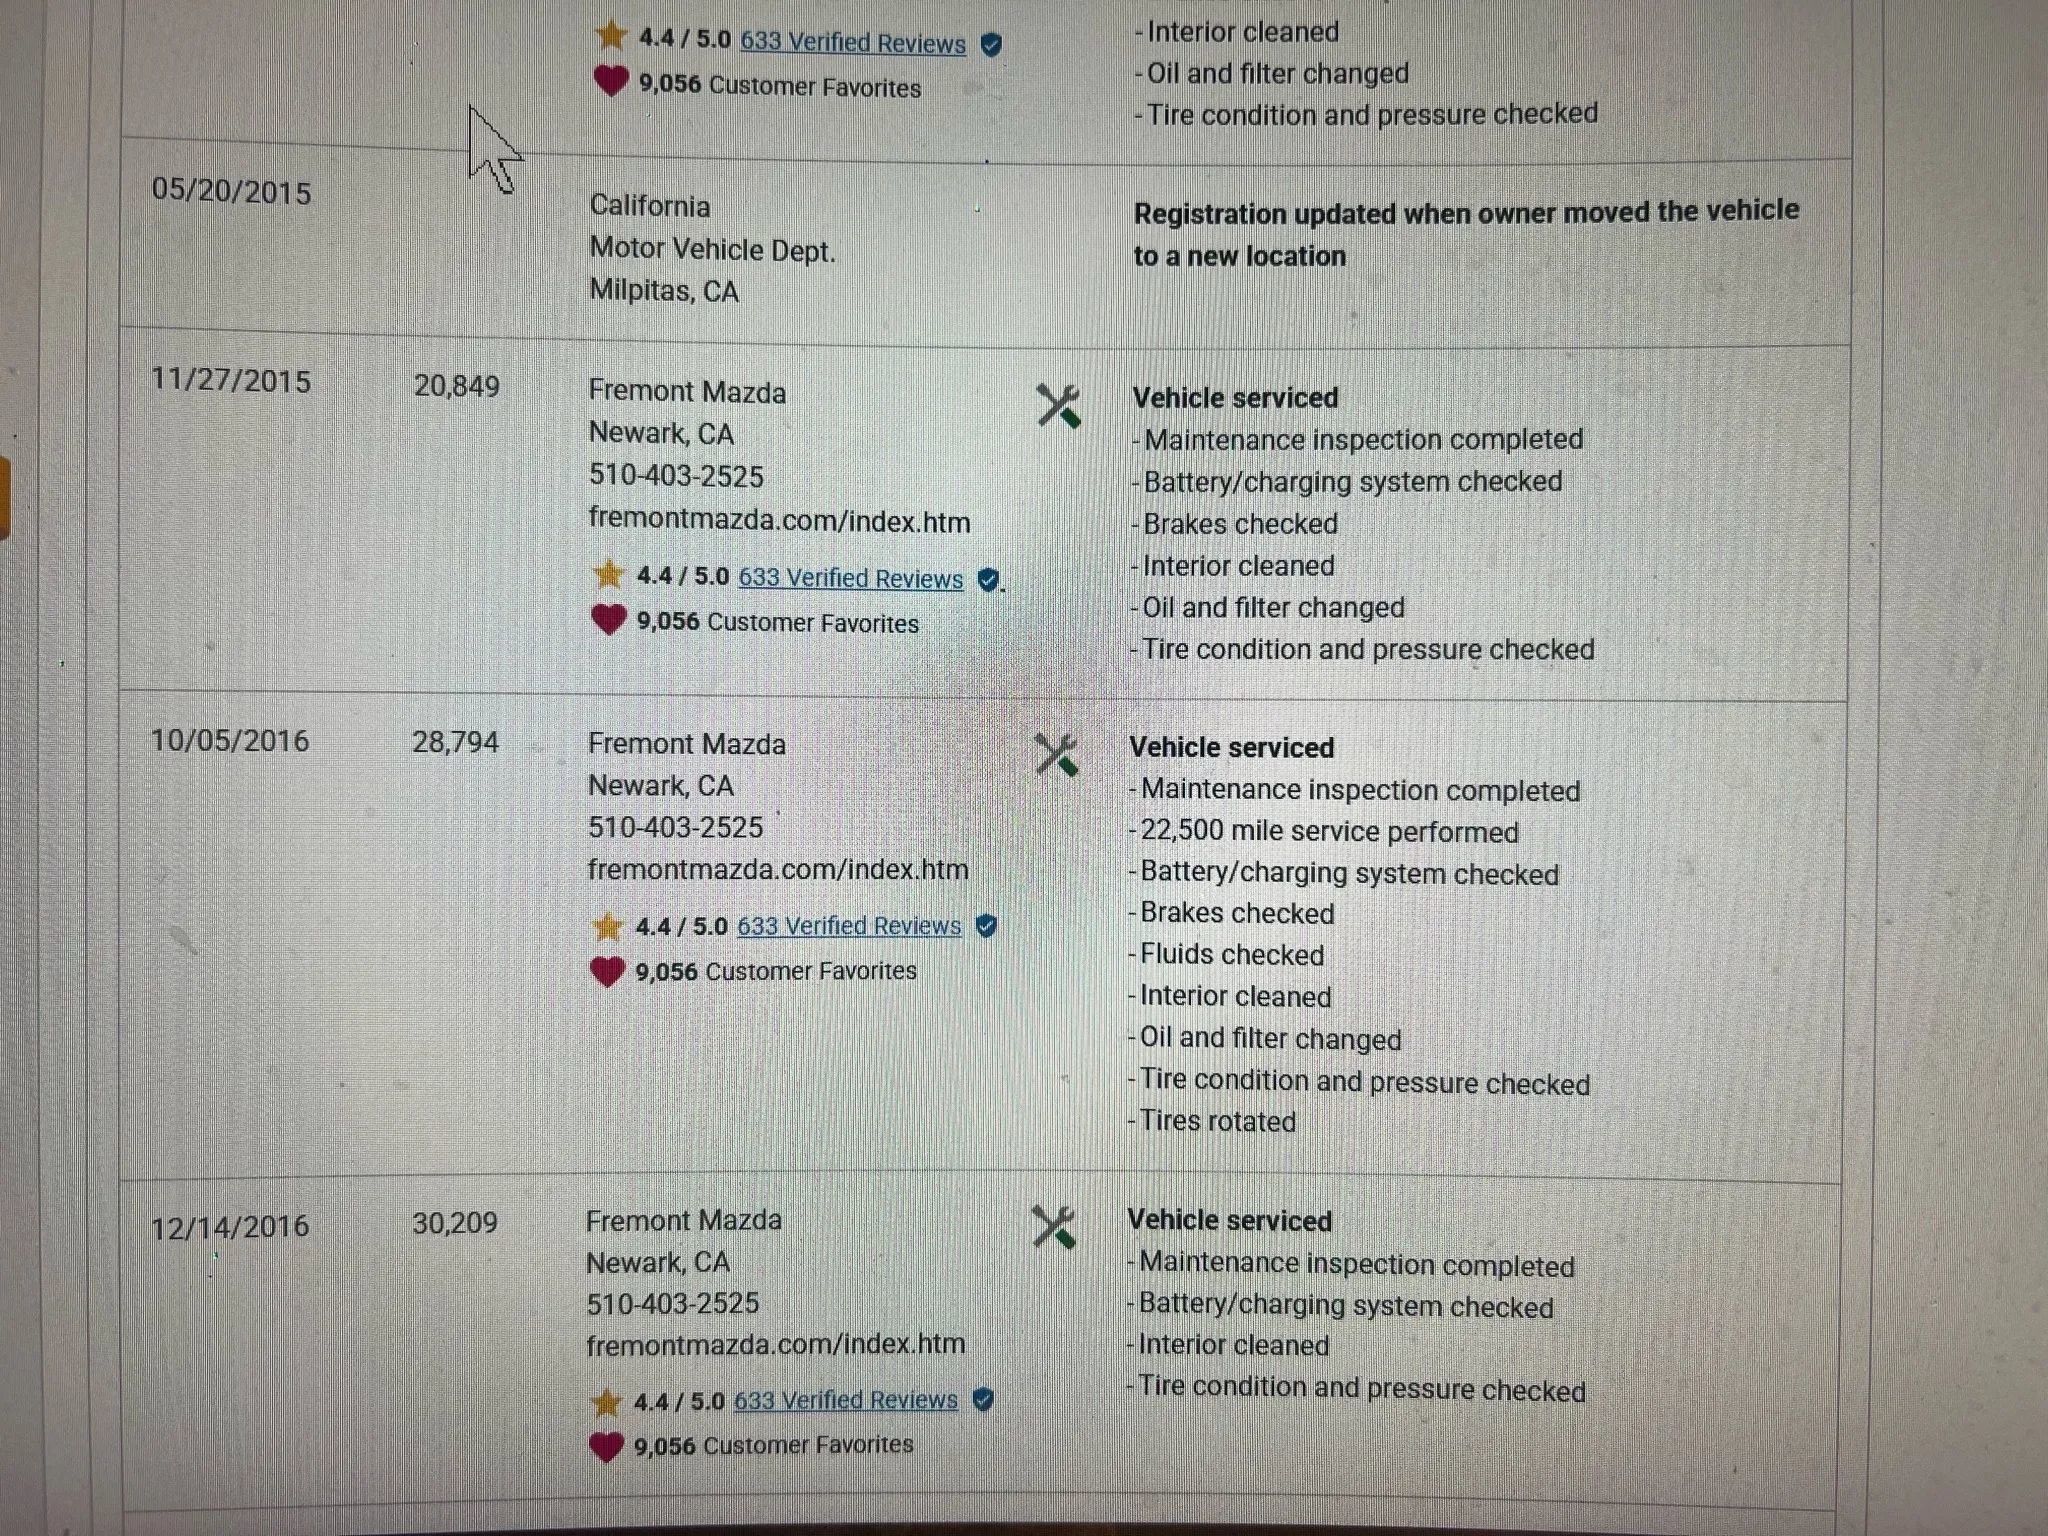2048x1536 pixels.
Task: Open 633 Verified Reviews for the 10/05/2016 service
Action: tap(849, 926)
